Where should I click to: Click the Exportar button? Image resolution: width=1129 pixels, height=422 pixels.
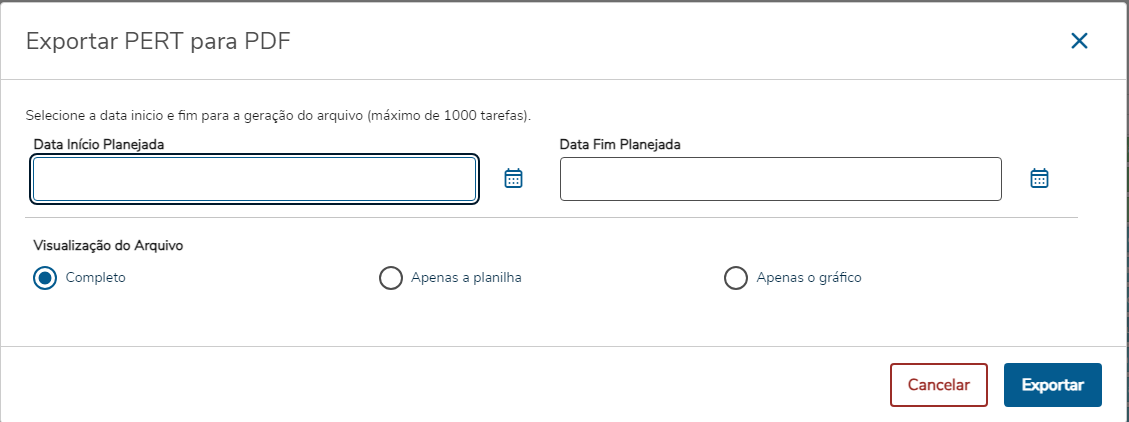[1052, 385]
